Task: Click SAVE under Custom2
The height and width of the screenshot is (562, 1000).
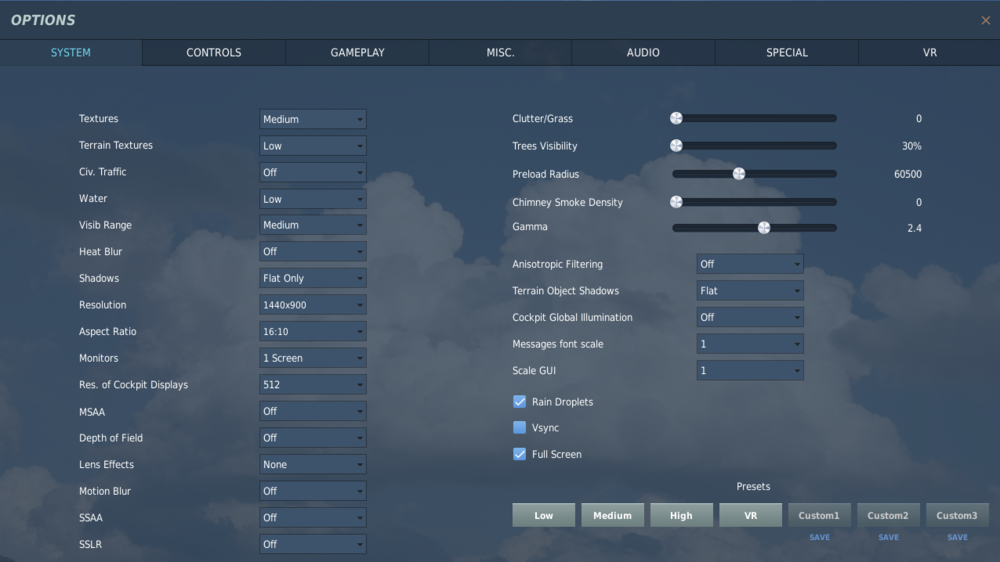Action: tap(888, 537)
